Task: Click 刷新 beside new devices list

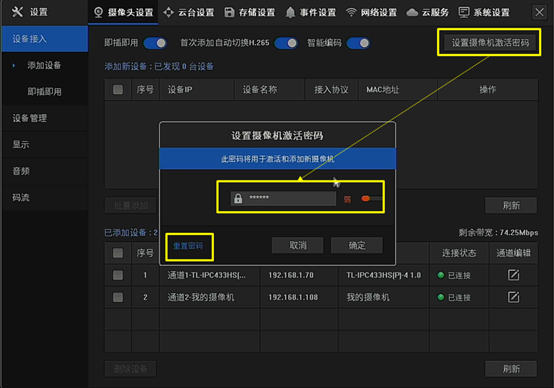Action: [x=511, y=205]
